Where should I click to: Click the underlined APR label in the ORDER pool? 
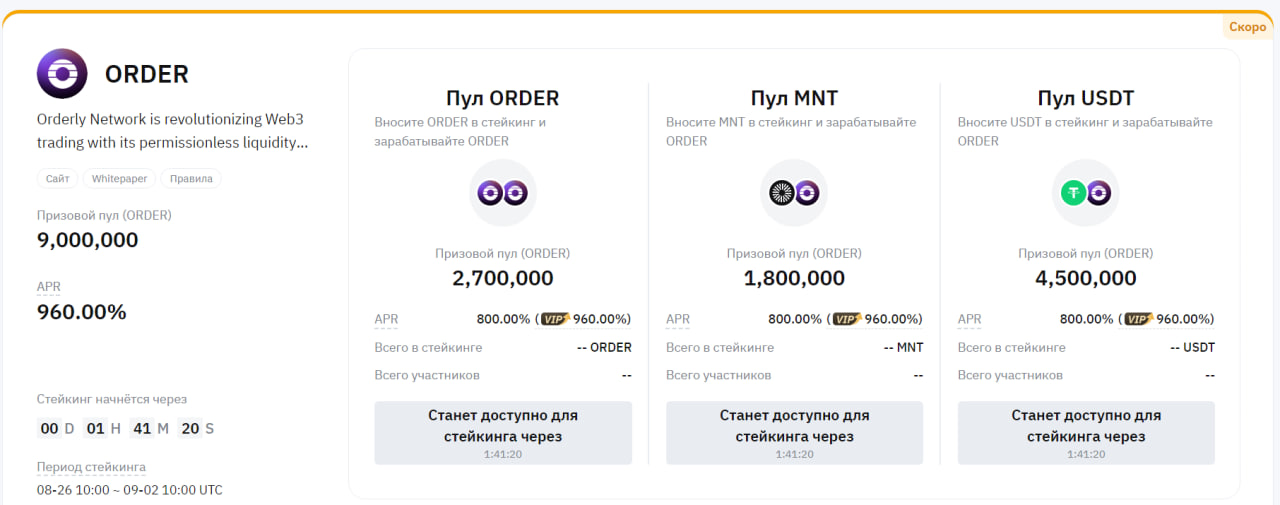[386, 320]
